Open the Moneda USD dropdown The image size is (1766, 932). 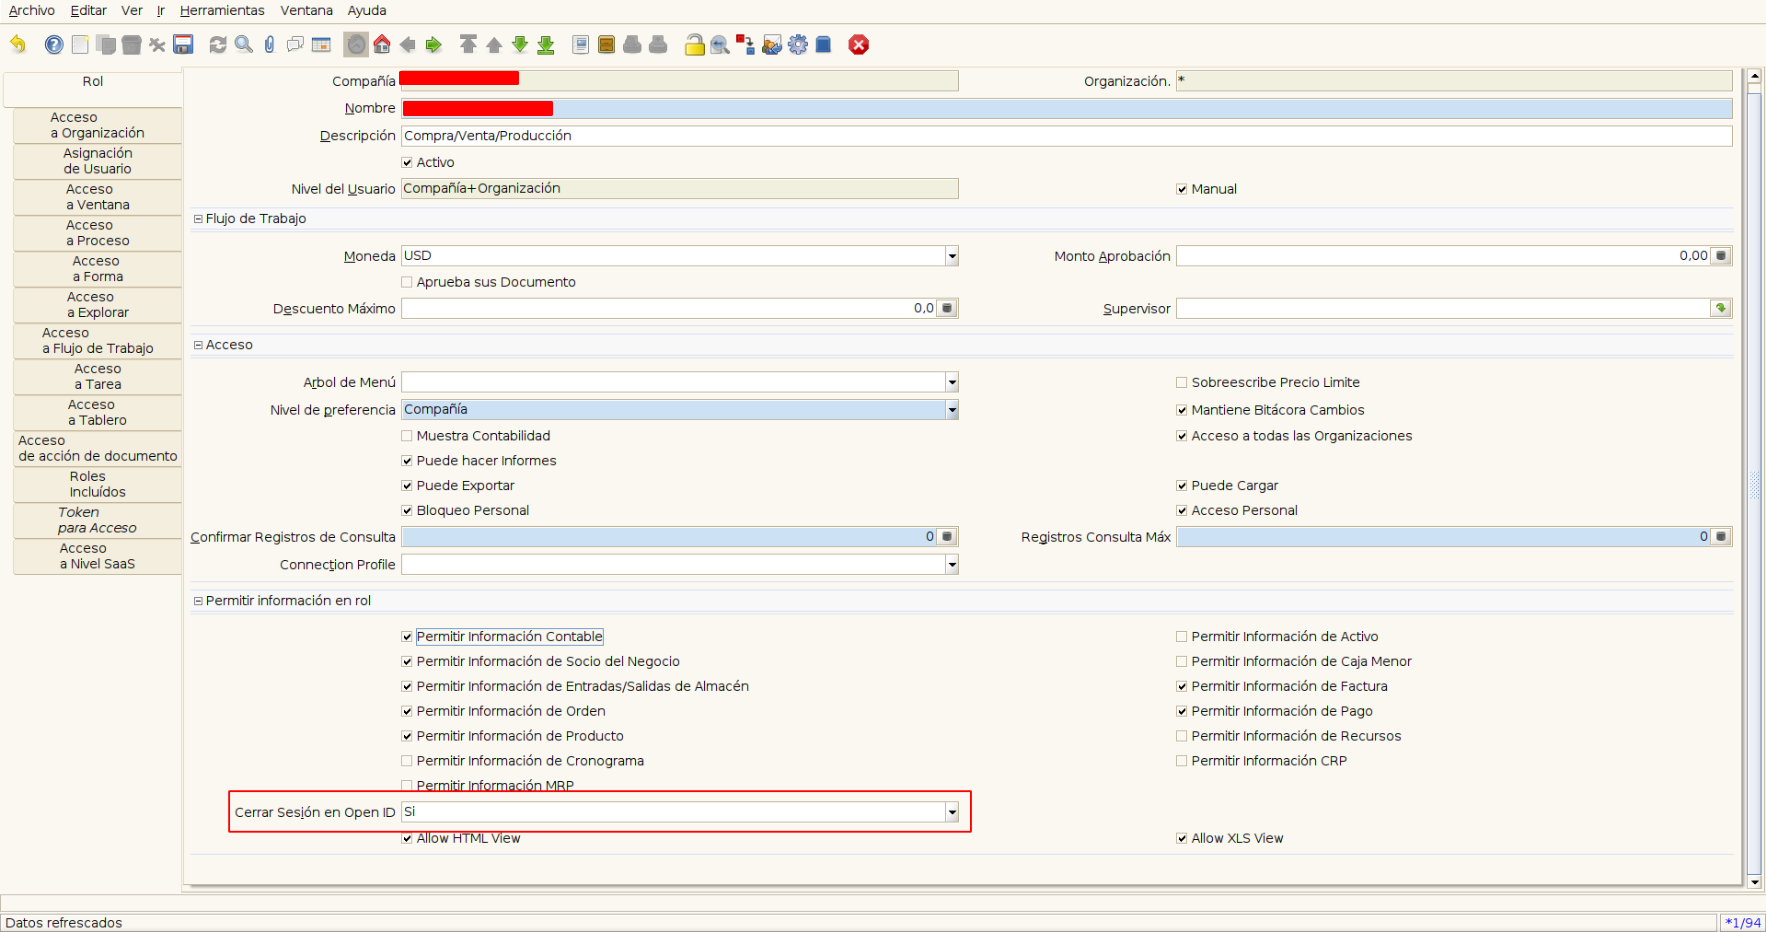click(952, 256)
